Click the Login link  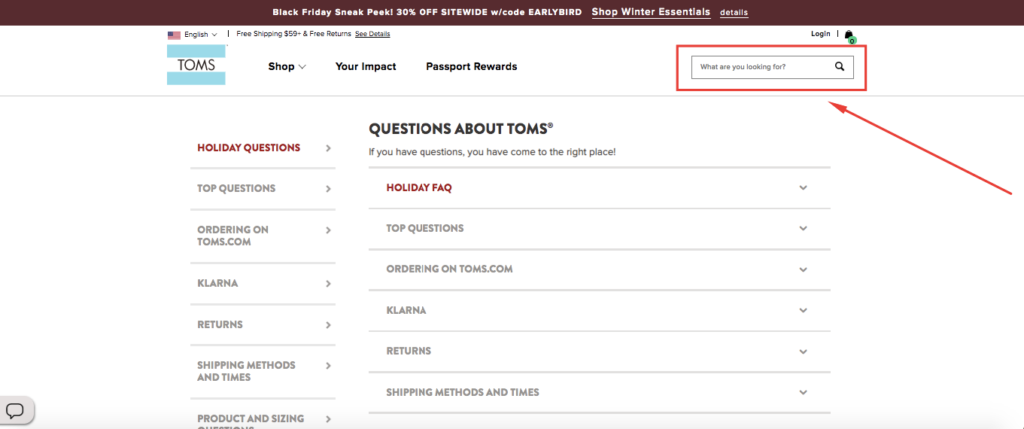point(820,34)
